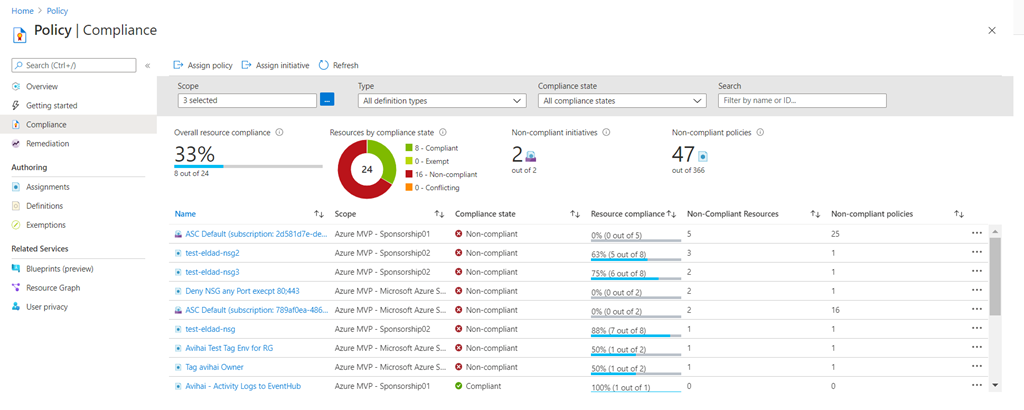This screenshot has height=410, width=1024.
Task: Click the Resource Graph icon
Action: click(16, 287)
